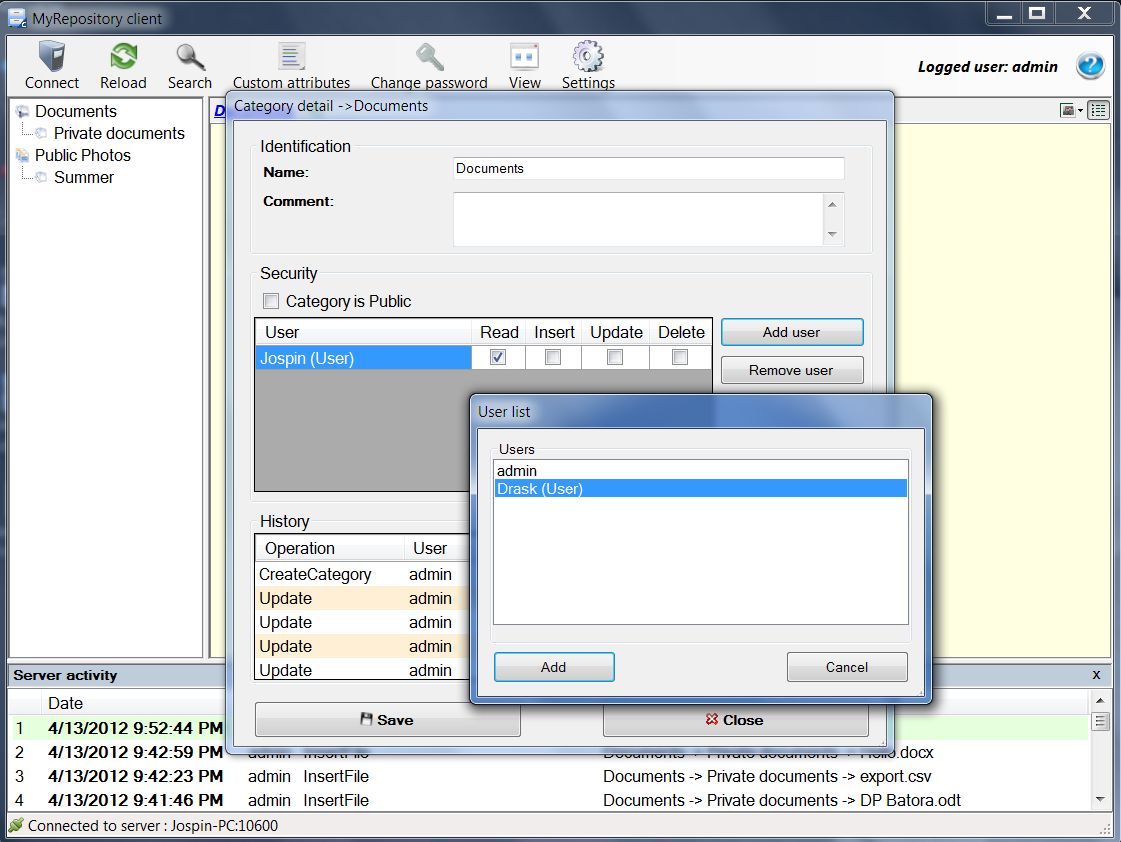Click Logged user: admin label
The image size is (1121, 842).
tap(987, 66)
